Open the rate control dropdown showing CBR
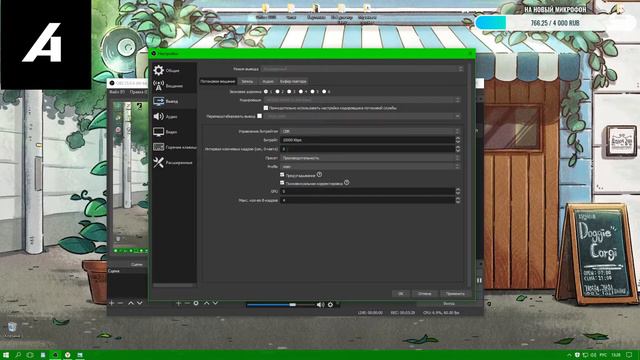 [x=370, y=131]
